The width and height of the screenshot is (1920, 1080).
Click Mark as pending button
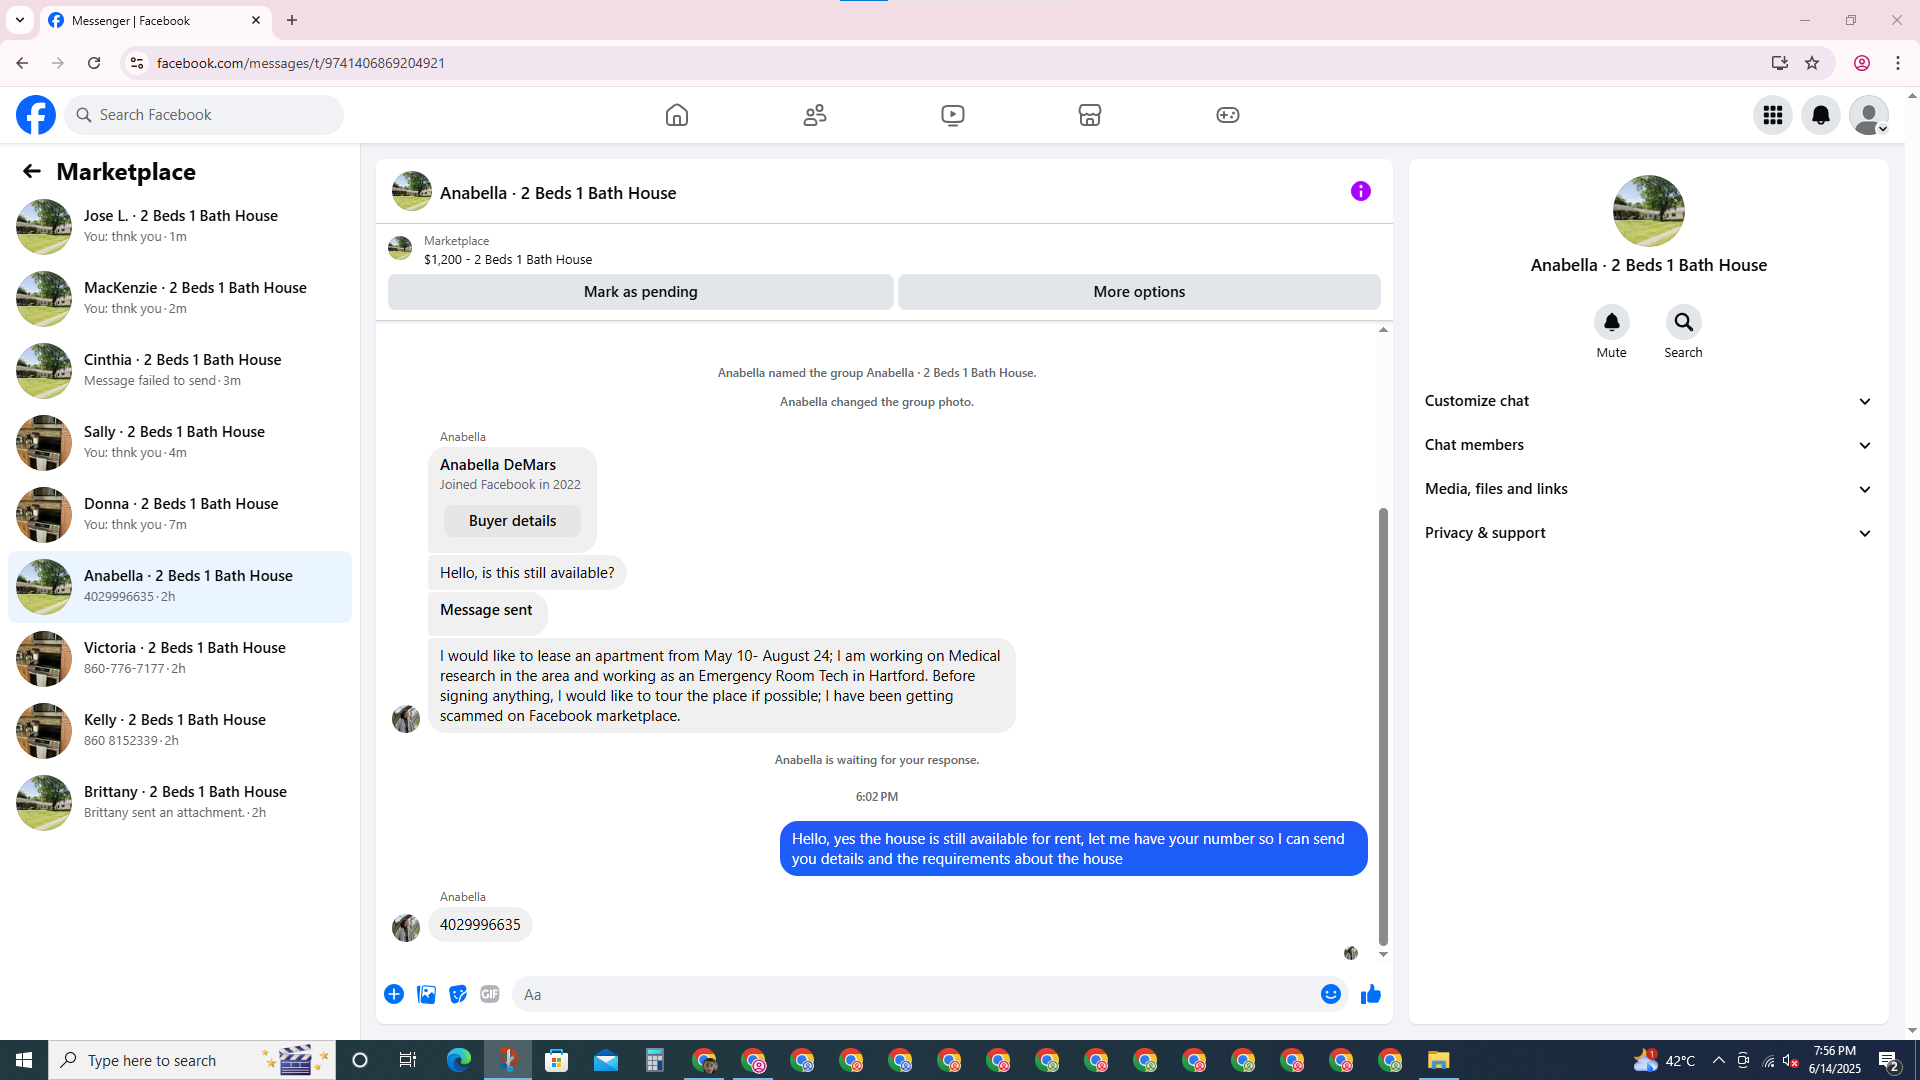tap(641, 292)
